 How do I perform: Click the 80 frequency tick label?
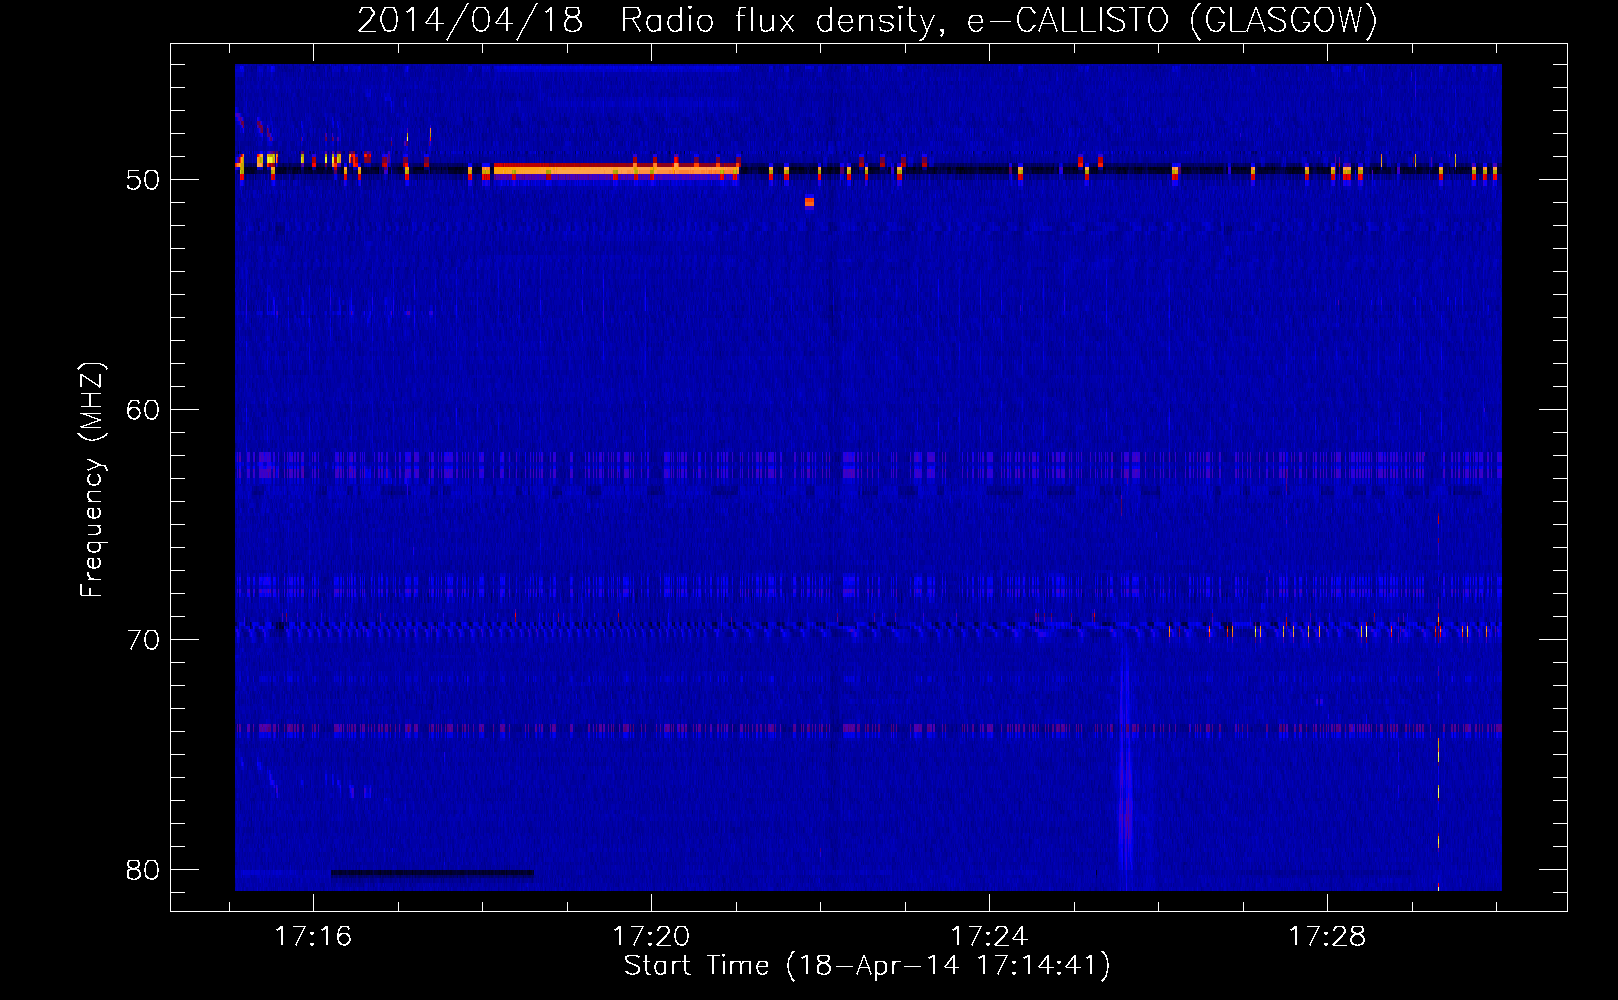(143, 870)
